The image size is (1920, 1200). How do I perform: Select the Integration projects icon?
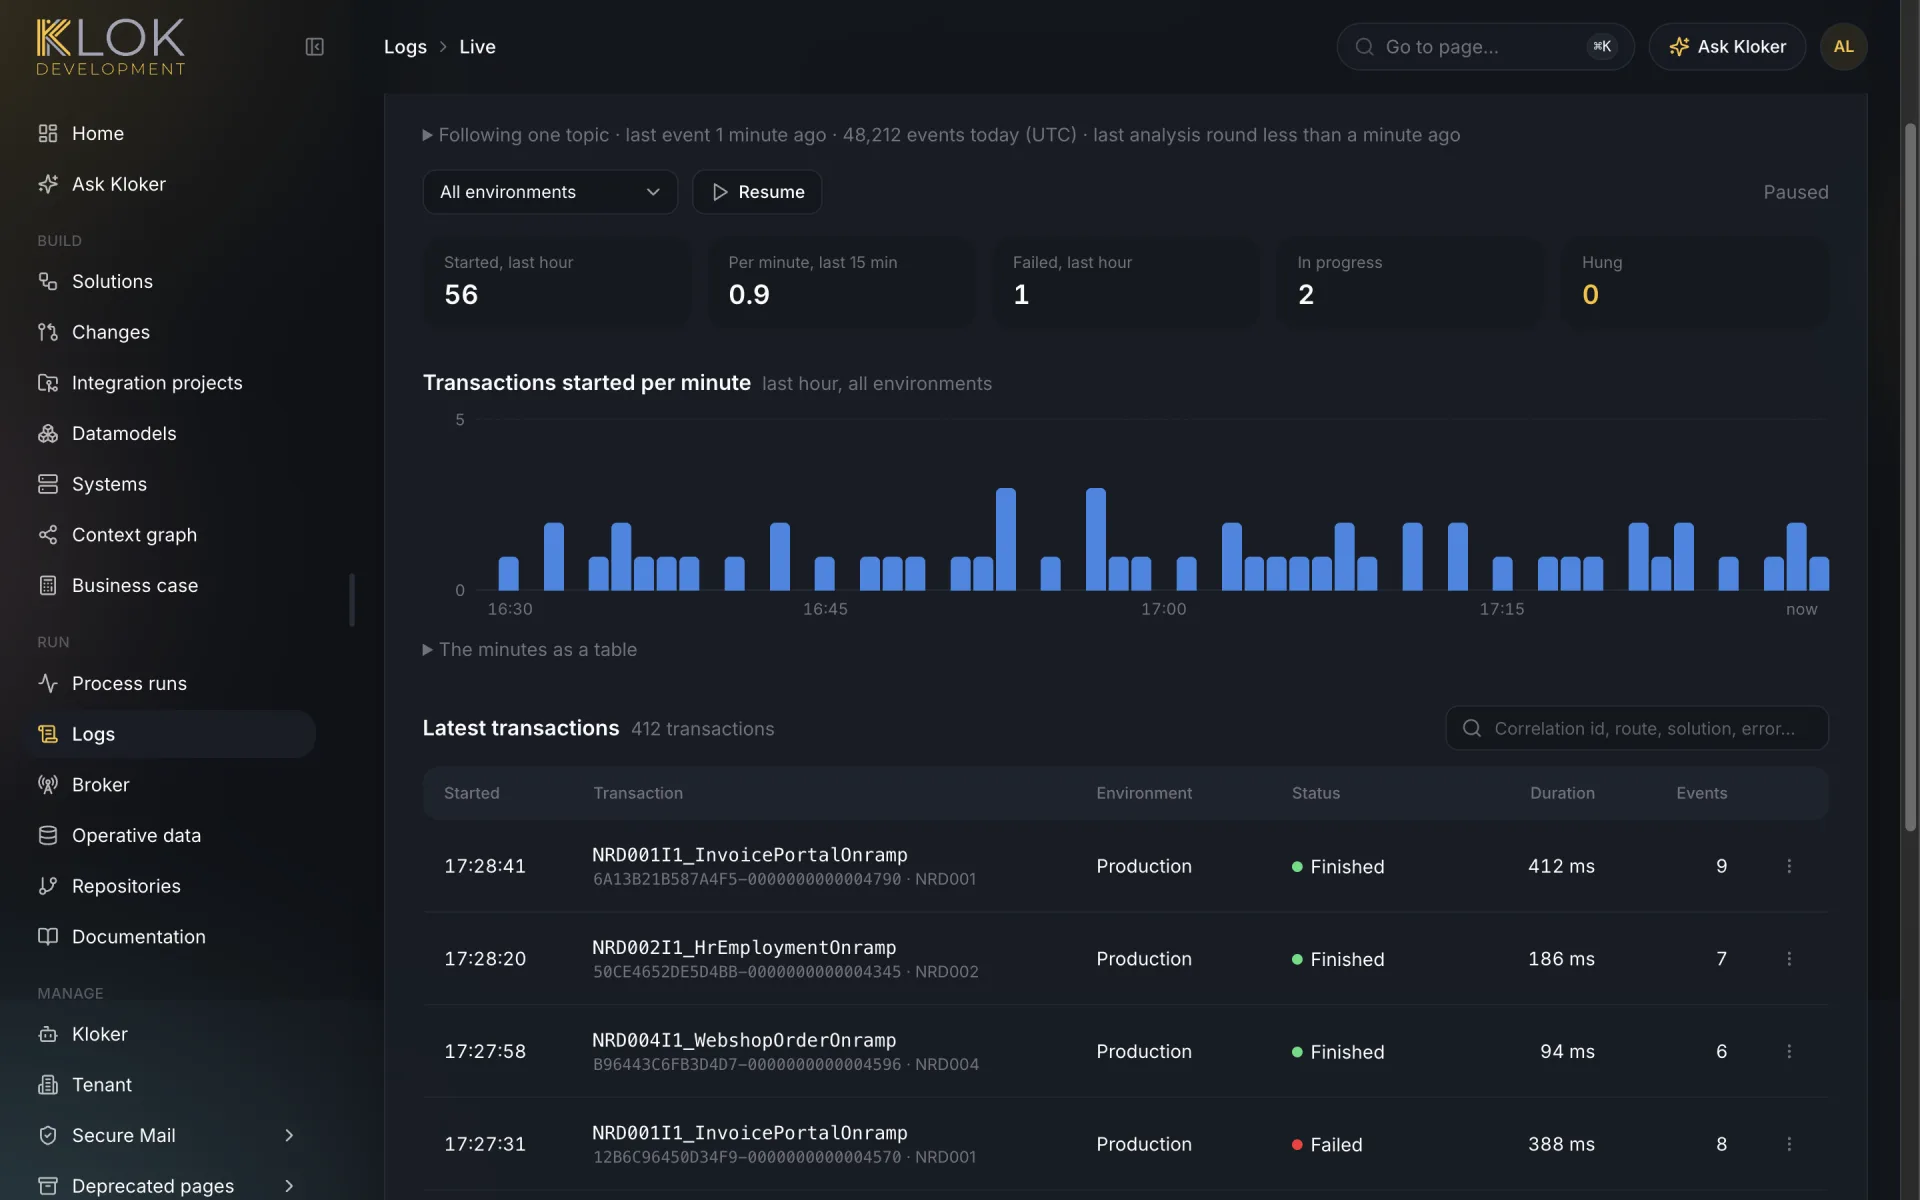click(x=48, y=383)
